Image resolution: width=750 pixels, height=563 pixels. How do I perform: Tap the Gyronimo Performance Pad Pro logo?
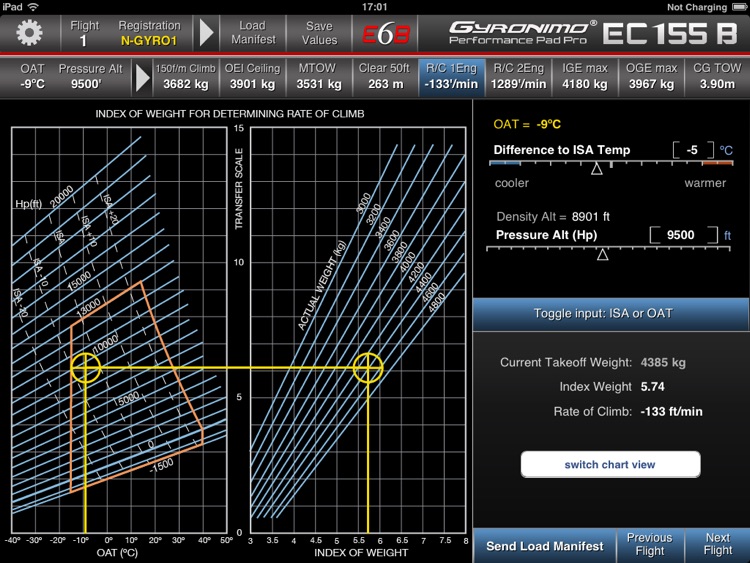pyautogui.click(x=522, y=33)
